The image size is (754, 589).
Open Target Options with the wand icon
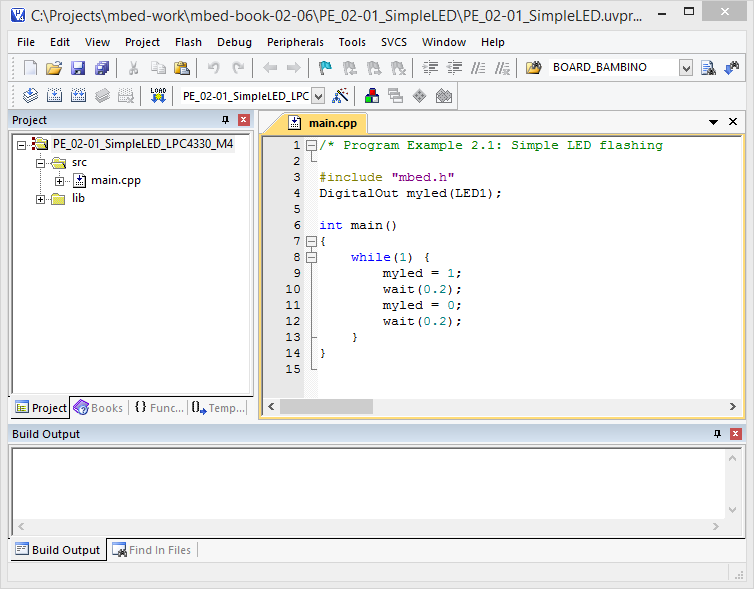click(x=340, y=96)
